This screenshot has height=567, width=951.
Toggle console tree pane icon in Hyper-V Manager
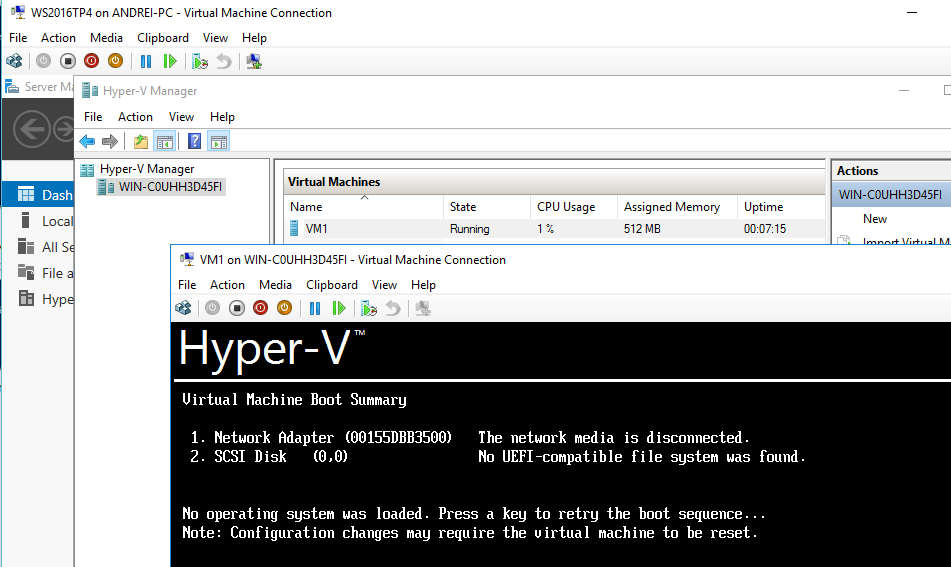164,141
